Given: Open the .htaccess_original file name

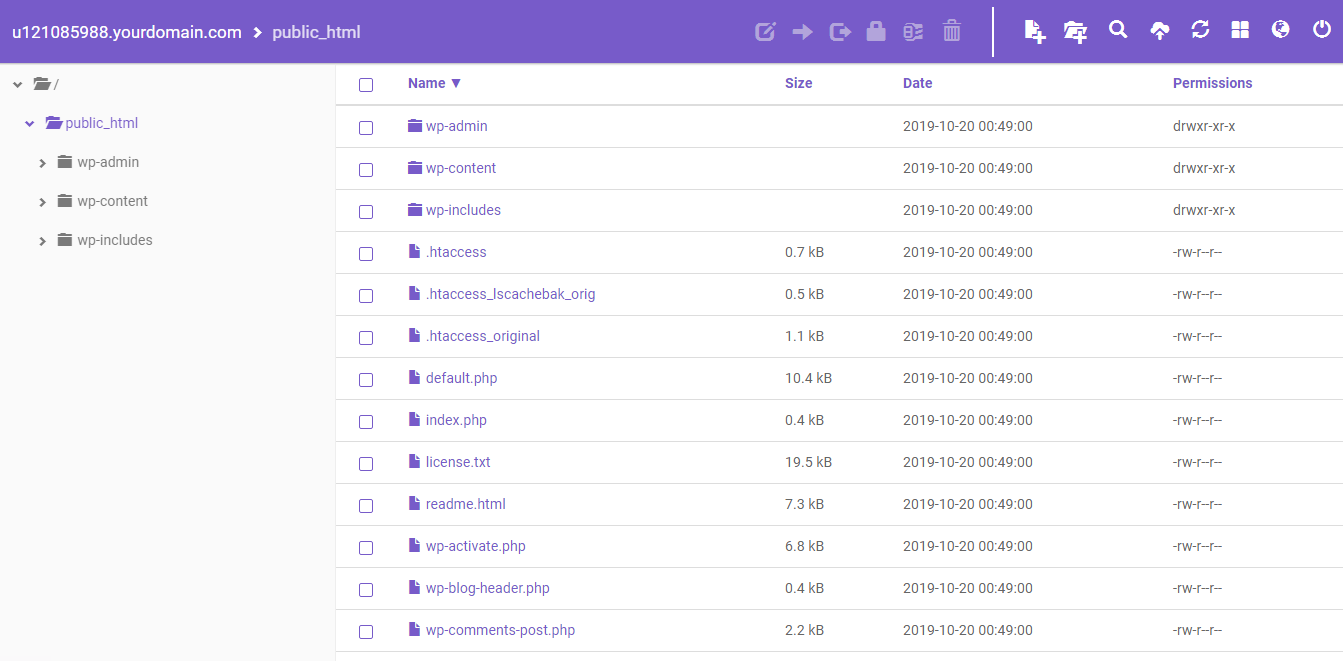Looking at the screenshot, I should click(x=483, y=336).
